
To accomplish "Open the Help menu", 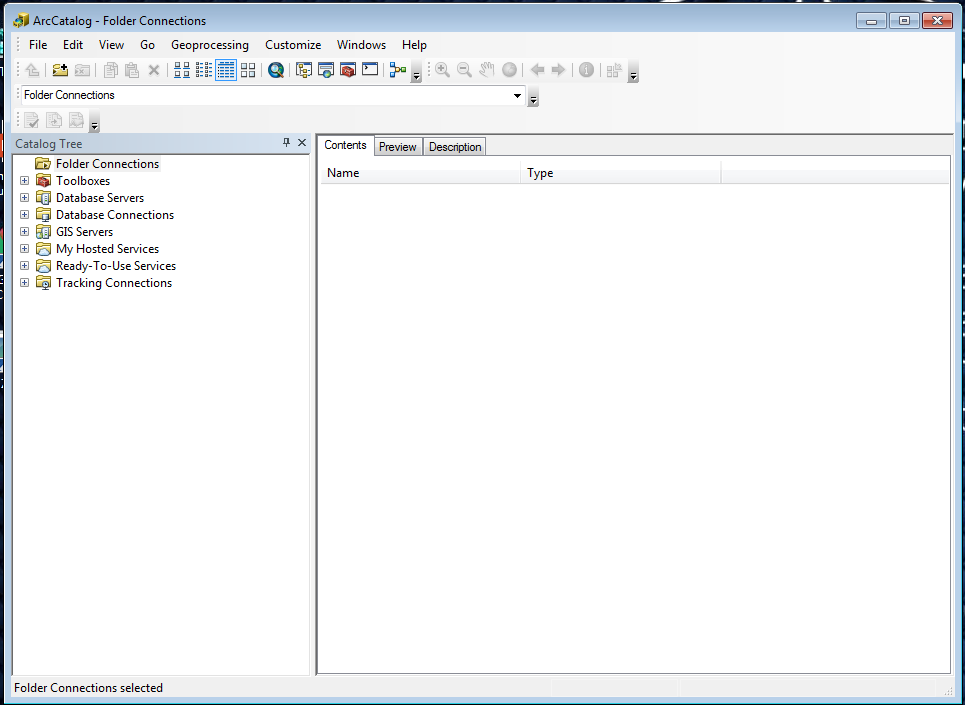I will [x=414, y=45].
